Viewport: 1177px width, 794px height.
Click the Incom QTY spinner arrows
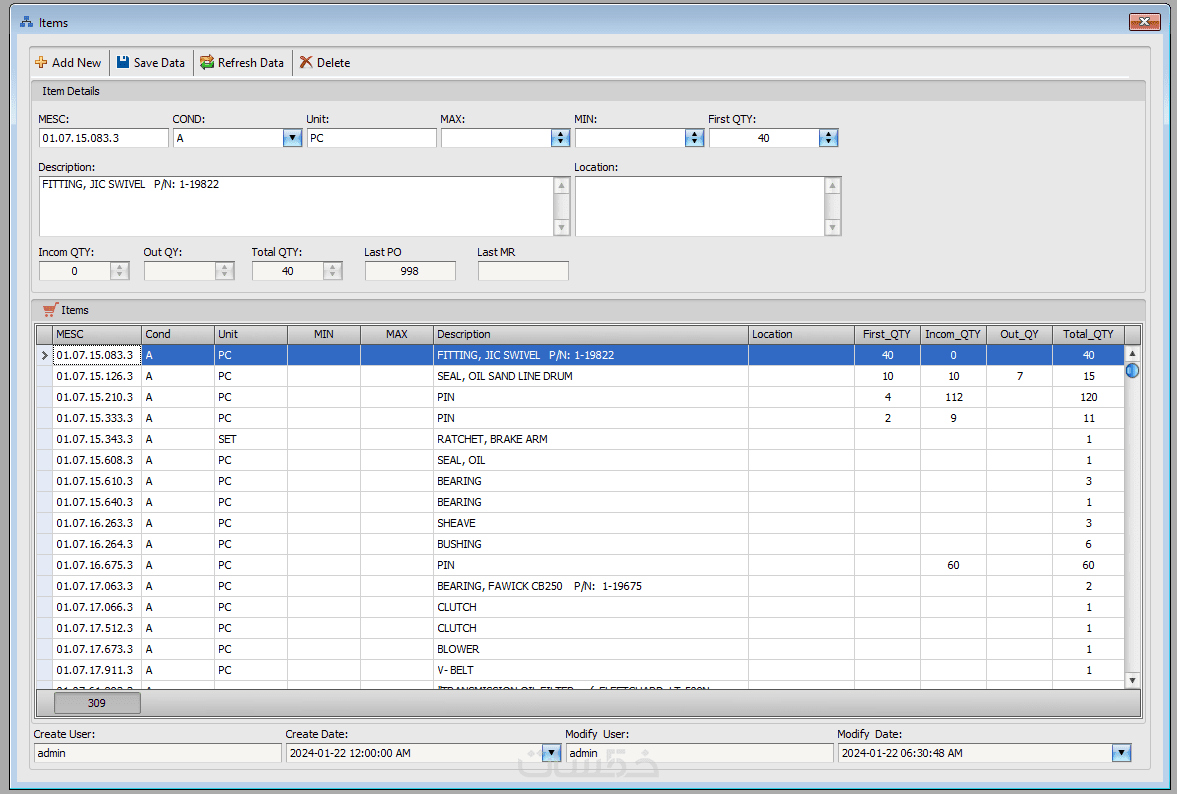pos(119,271)
